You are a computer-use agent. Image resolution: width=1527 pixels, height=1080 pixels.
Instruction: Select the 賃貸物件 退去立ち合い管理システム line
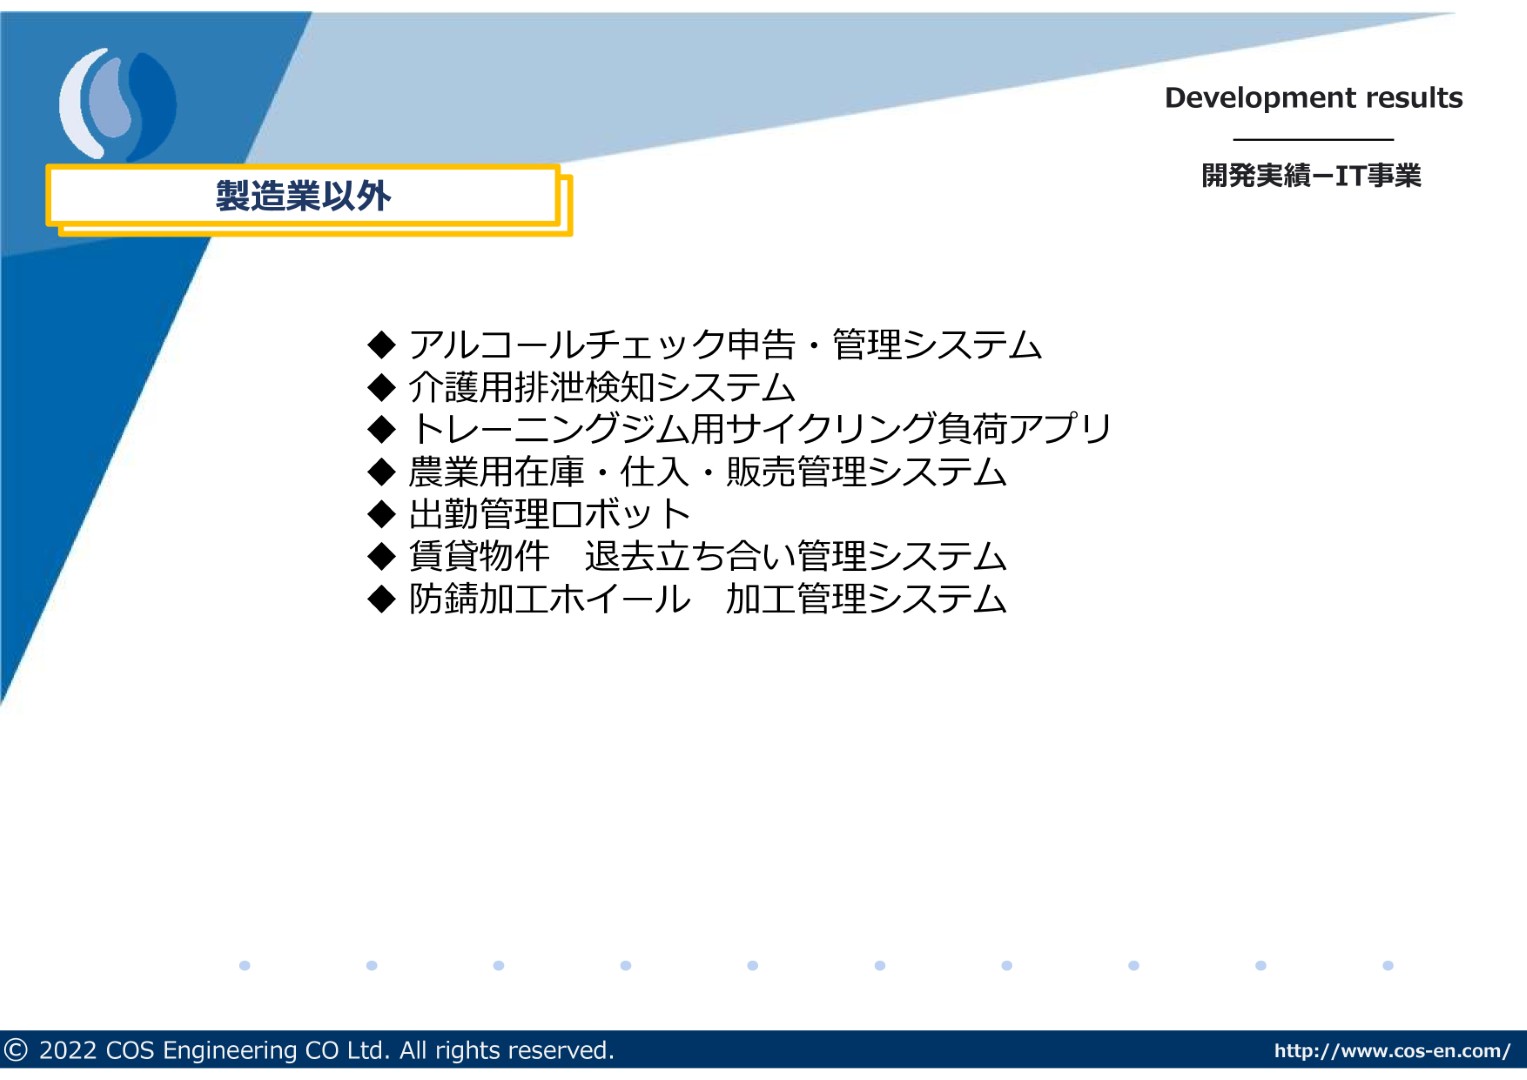click(x=687, y=556)
